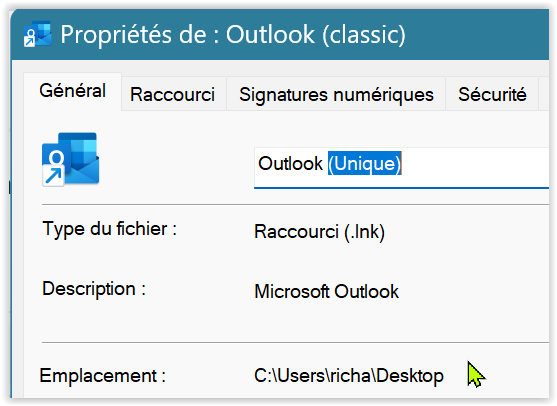Open the Général tab
The image size is (557, 406).
tap(72, 91)
